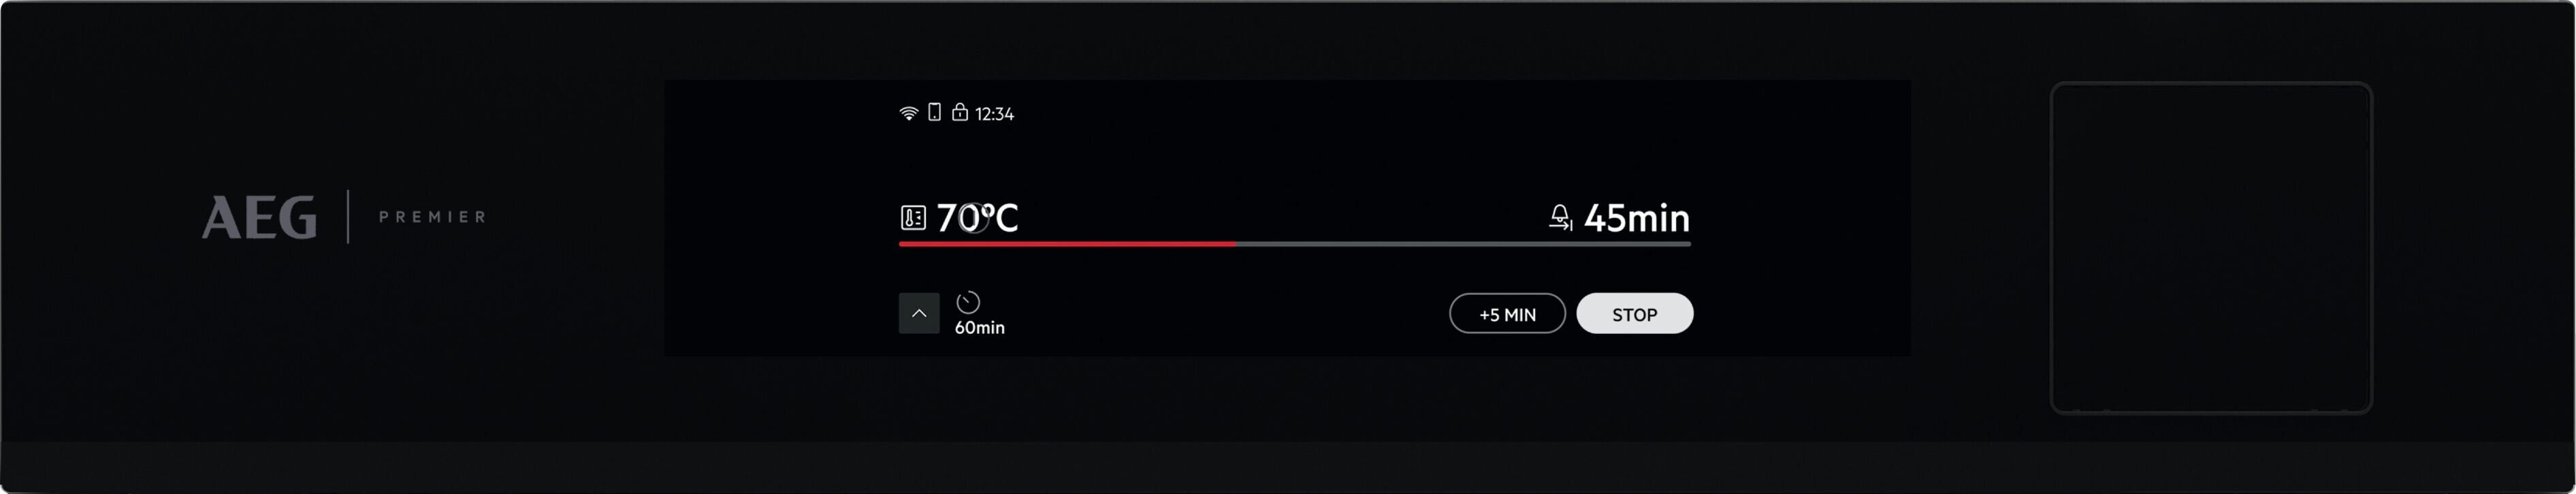
Task: Tap the remote control phone icon
Action: (x=934, y=112)
